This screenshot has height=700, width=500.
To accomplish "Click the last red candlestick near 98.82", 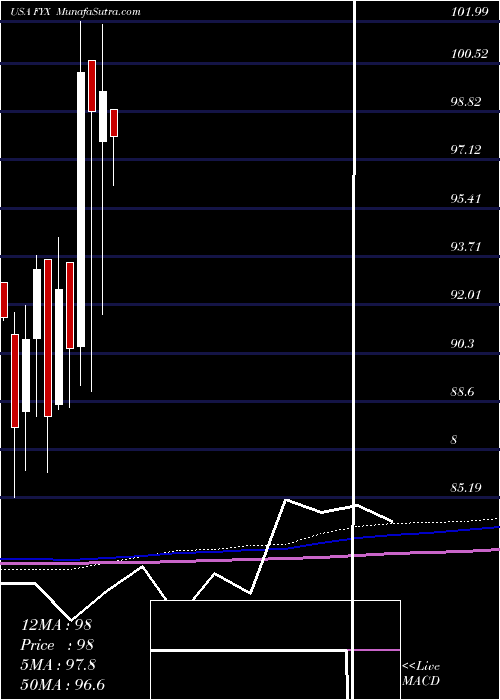I will (x=114, y=123).
